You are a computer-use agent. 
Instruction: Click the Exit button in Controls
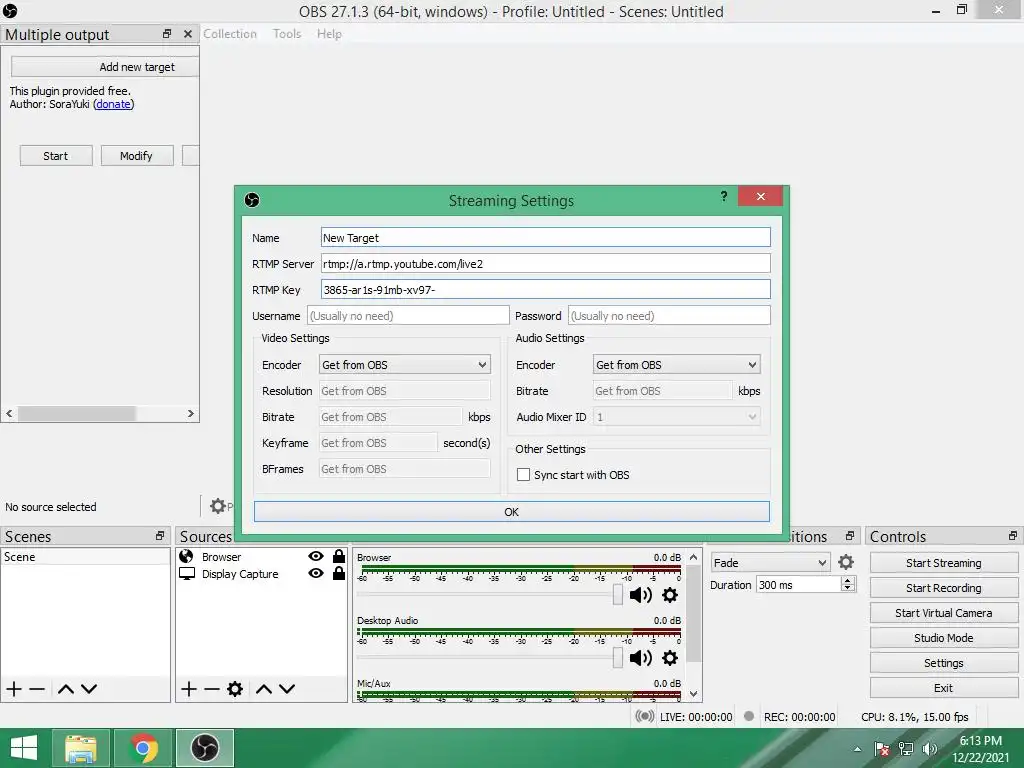point(943,688)
